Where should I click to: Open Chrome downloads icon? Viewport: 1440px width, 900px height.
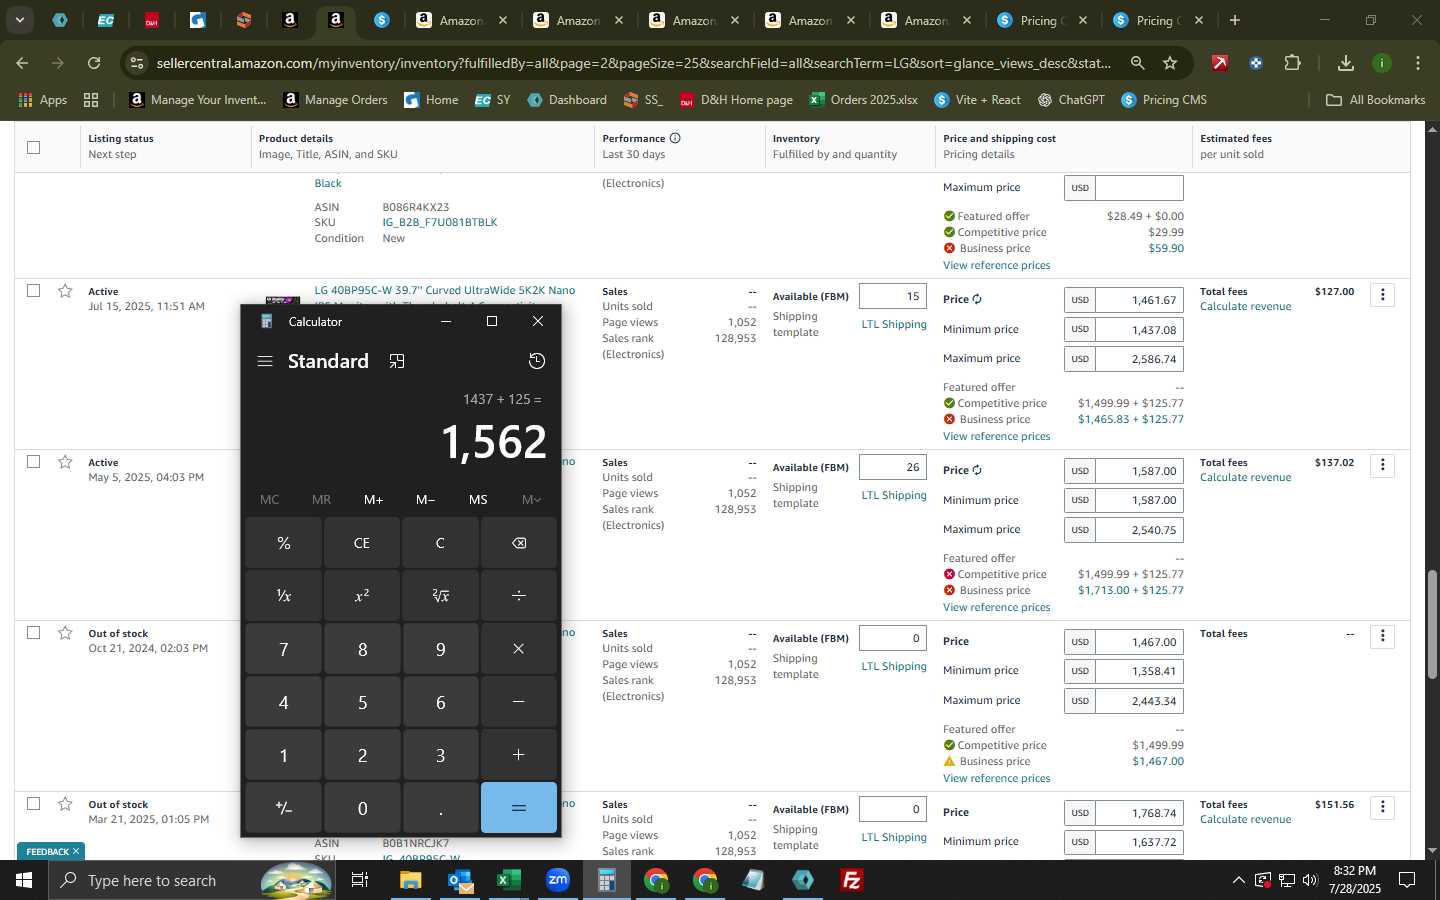point(1346,63)
